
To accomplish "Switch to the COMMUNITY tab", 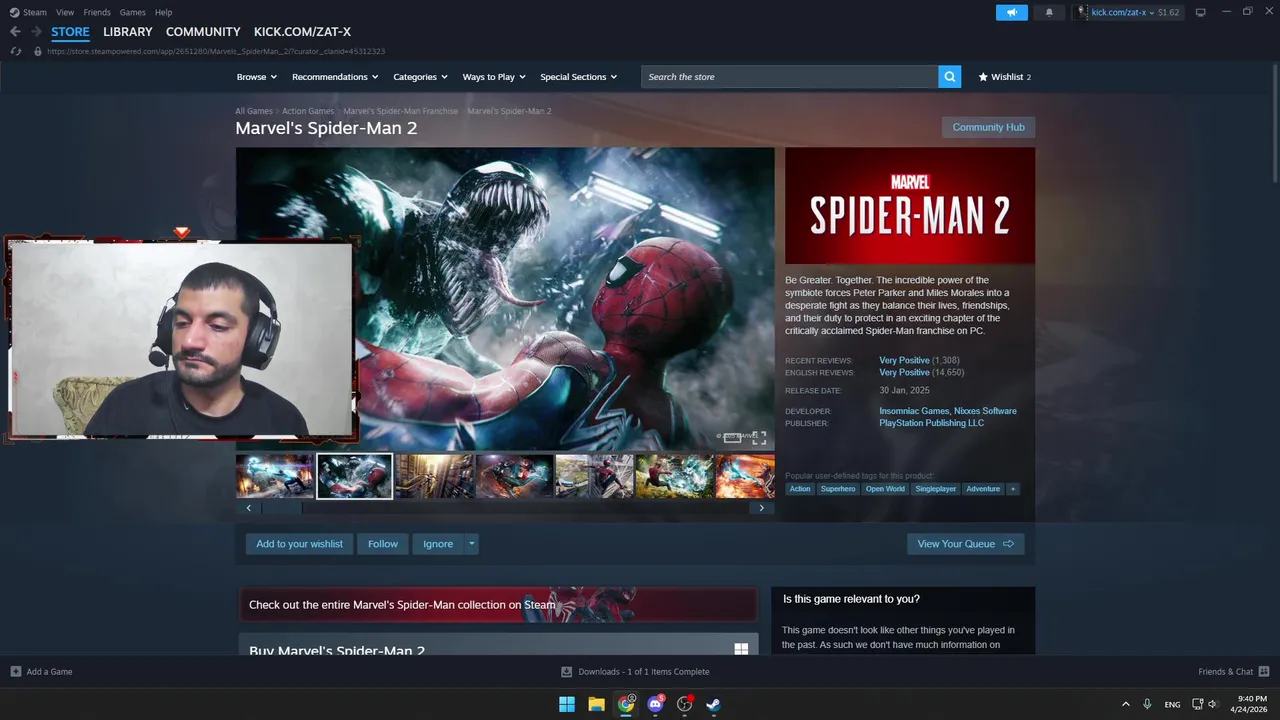I will point(203,32).
